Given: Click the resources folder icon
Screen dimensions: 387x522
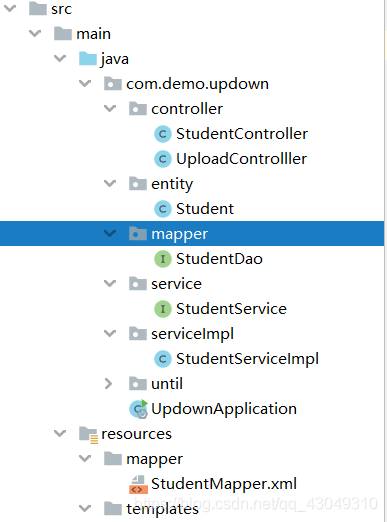Looking at the screenshot, I should tap(88, 435).
